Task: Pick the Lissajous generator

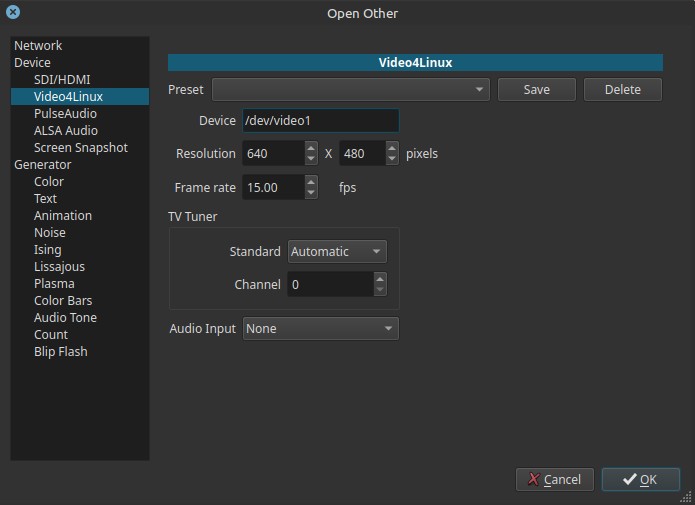Action: pos(59,267)
